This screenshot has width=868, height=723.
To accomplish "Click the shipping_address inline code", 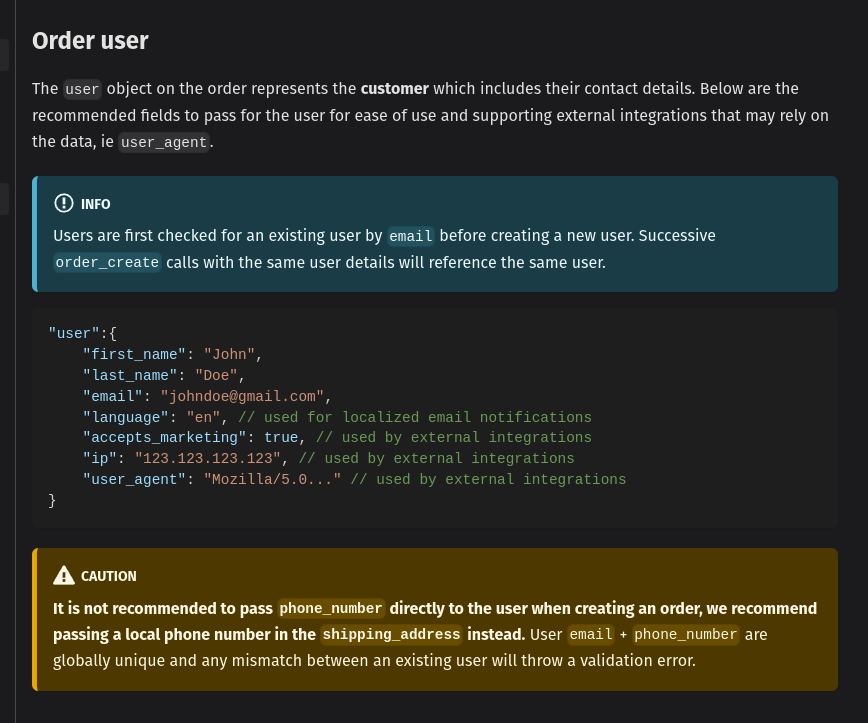I will (x=391, y=634).
